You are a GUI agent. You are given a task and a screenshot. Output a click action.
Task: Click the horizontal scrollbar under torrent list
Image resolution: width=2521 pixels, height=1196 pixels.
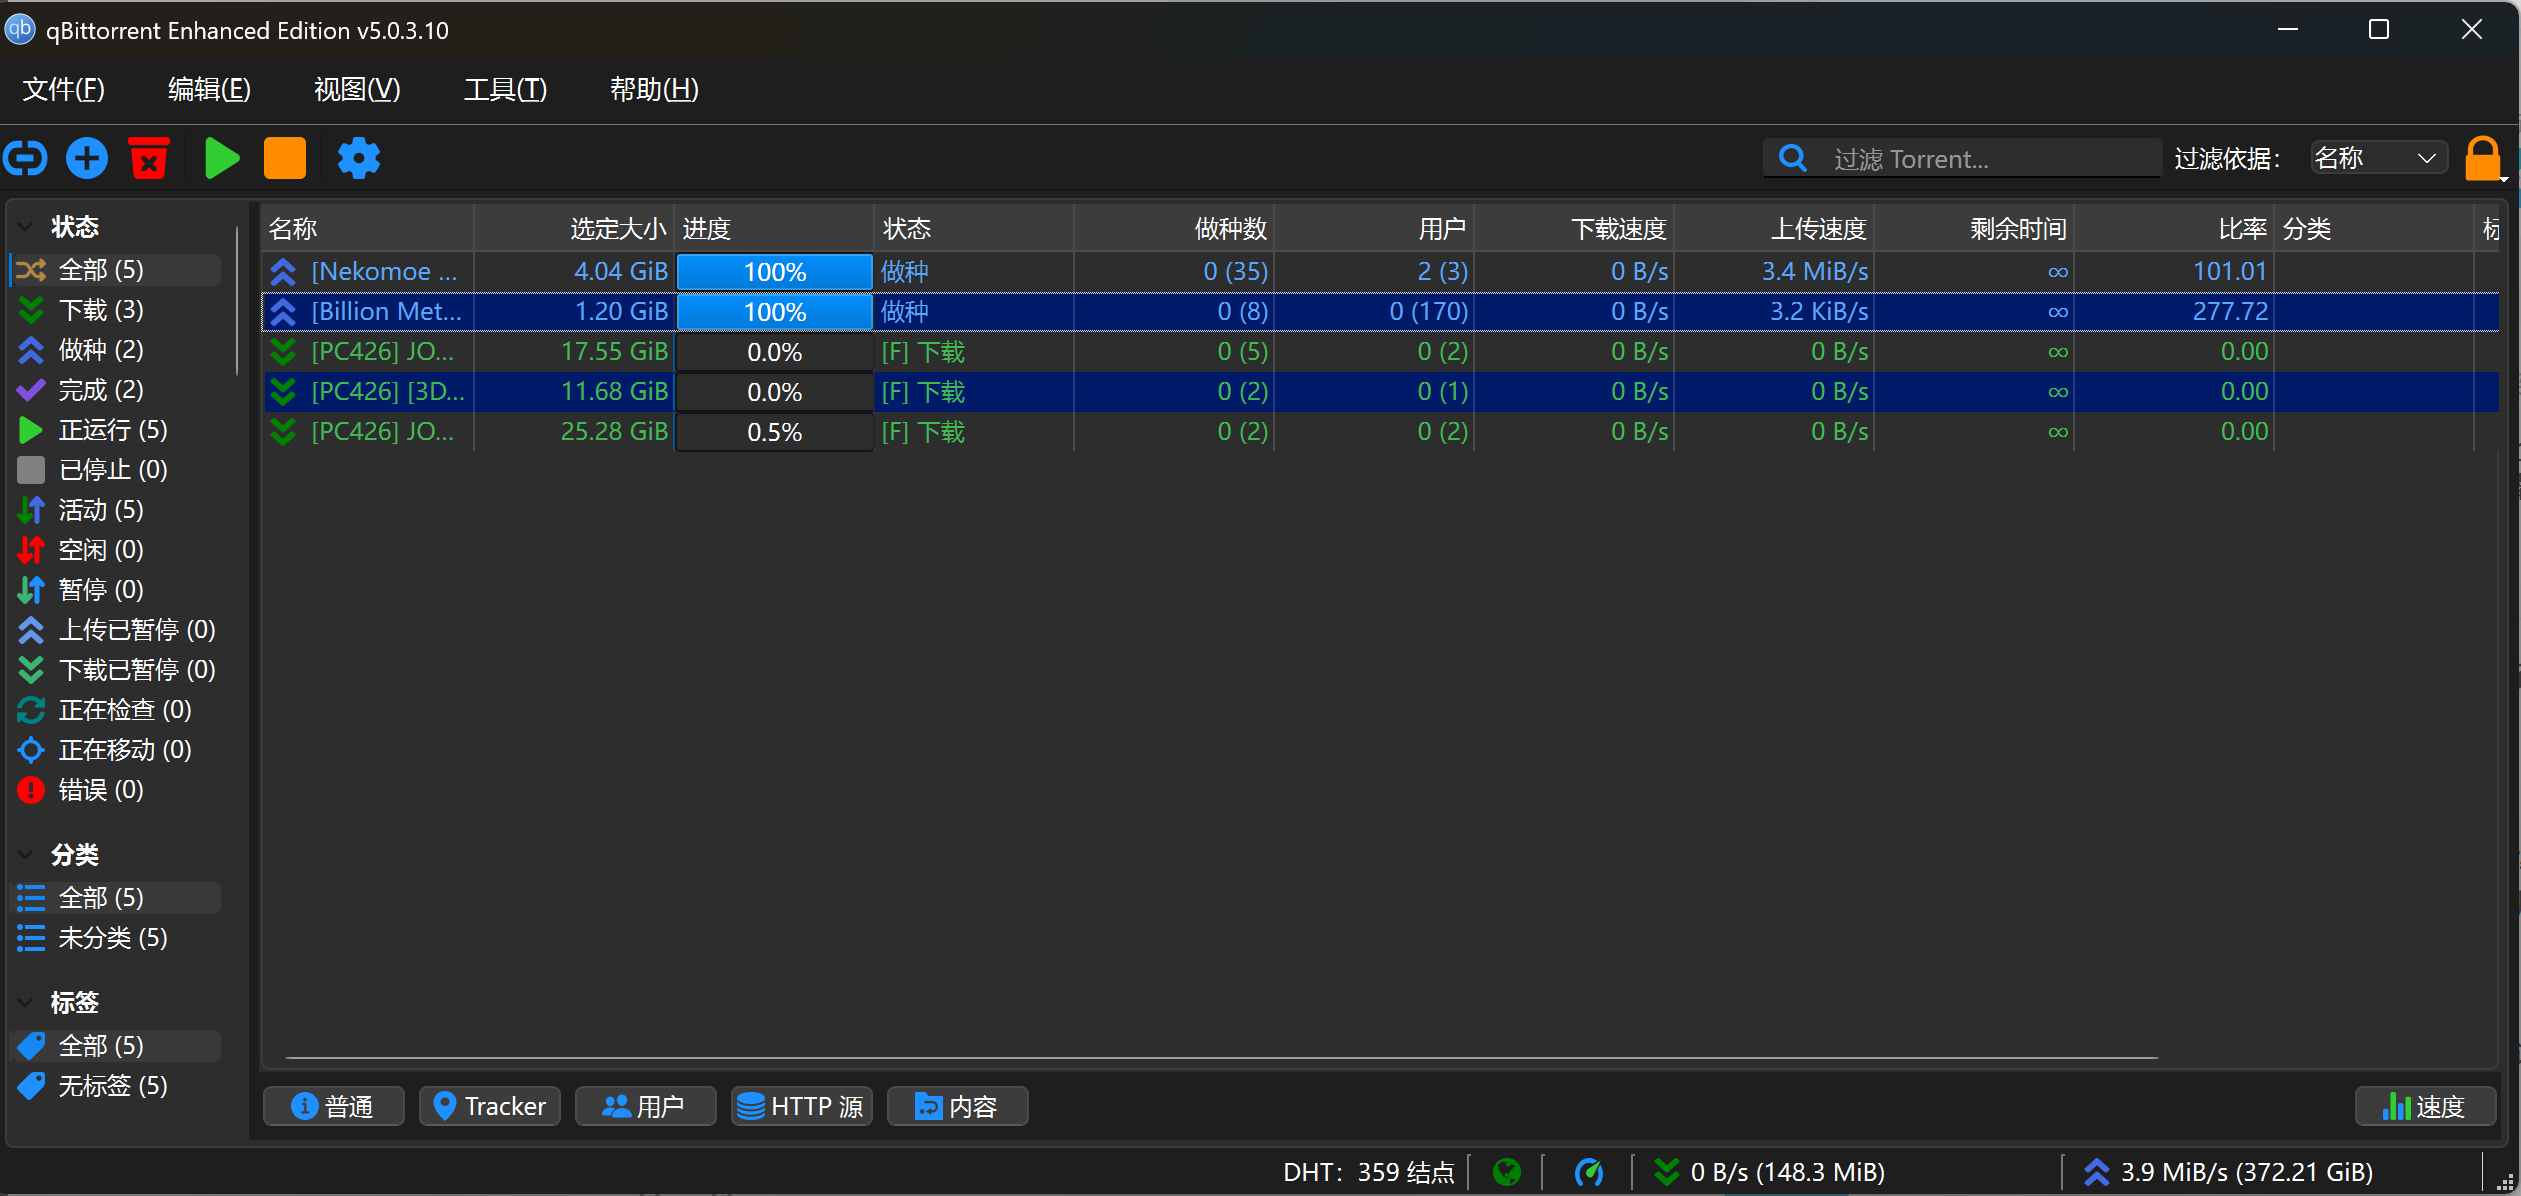tap(1221, 1057)
